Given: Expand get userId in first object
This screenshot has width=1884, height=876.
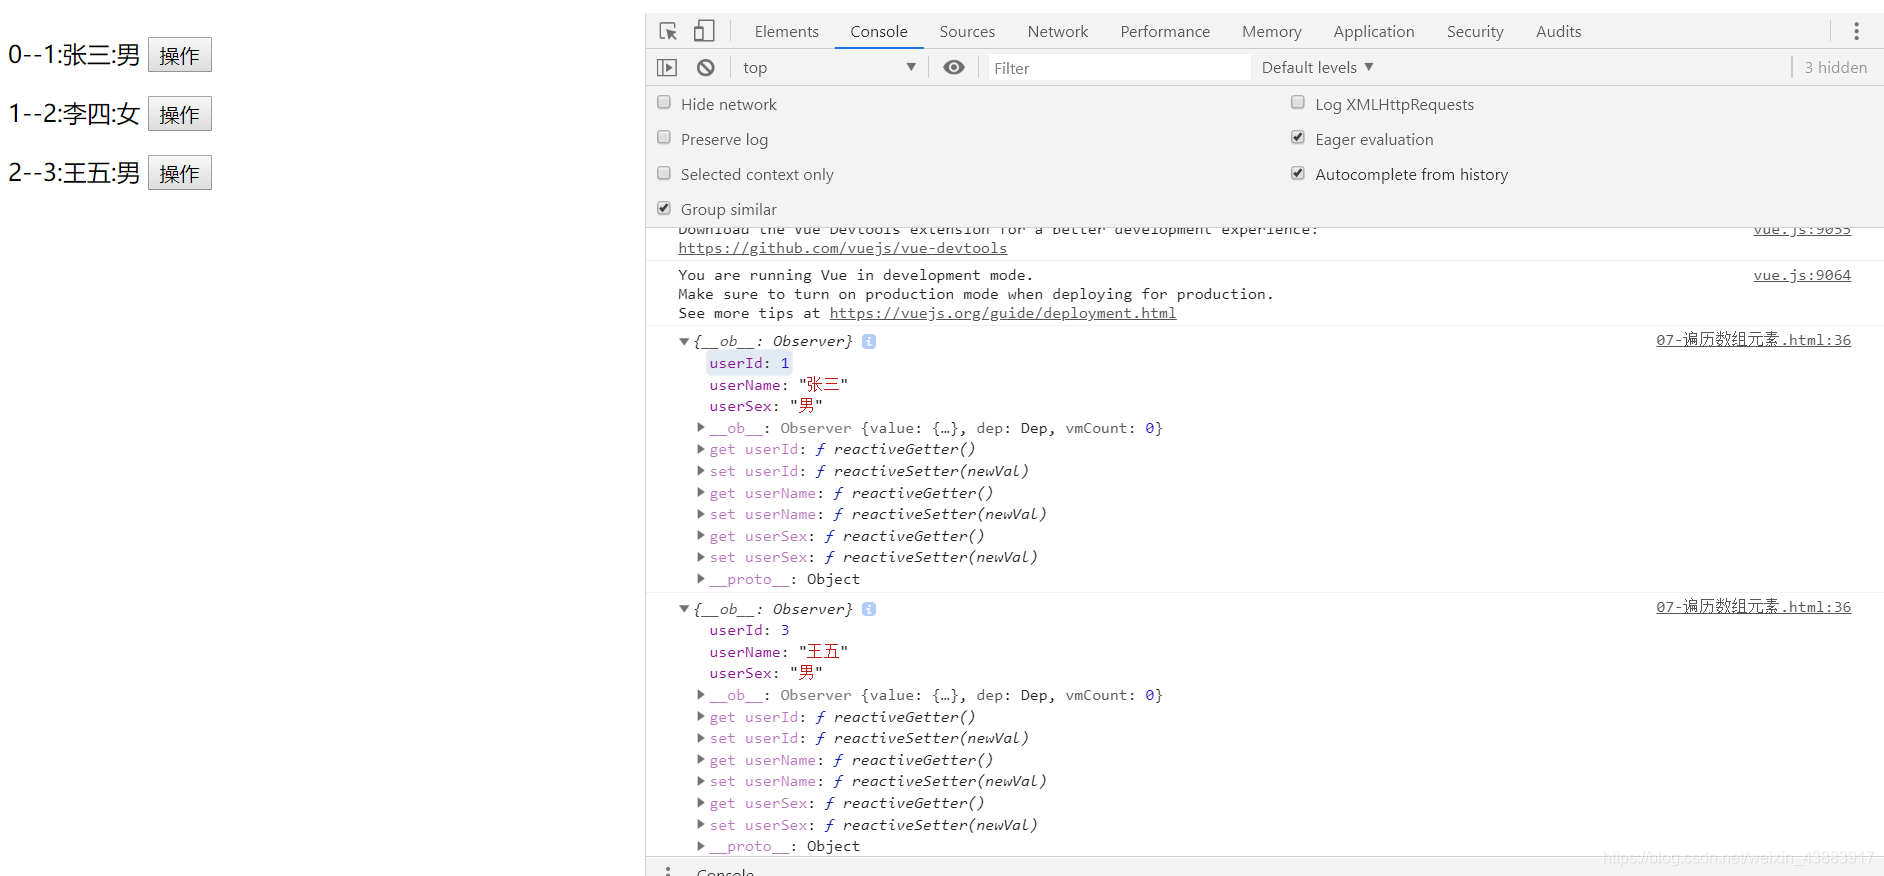Looking at the screenshot, I should pos(701,449).
